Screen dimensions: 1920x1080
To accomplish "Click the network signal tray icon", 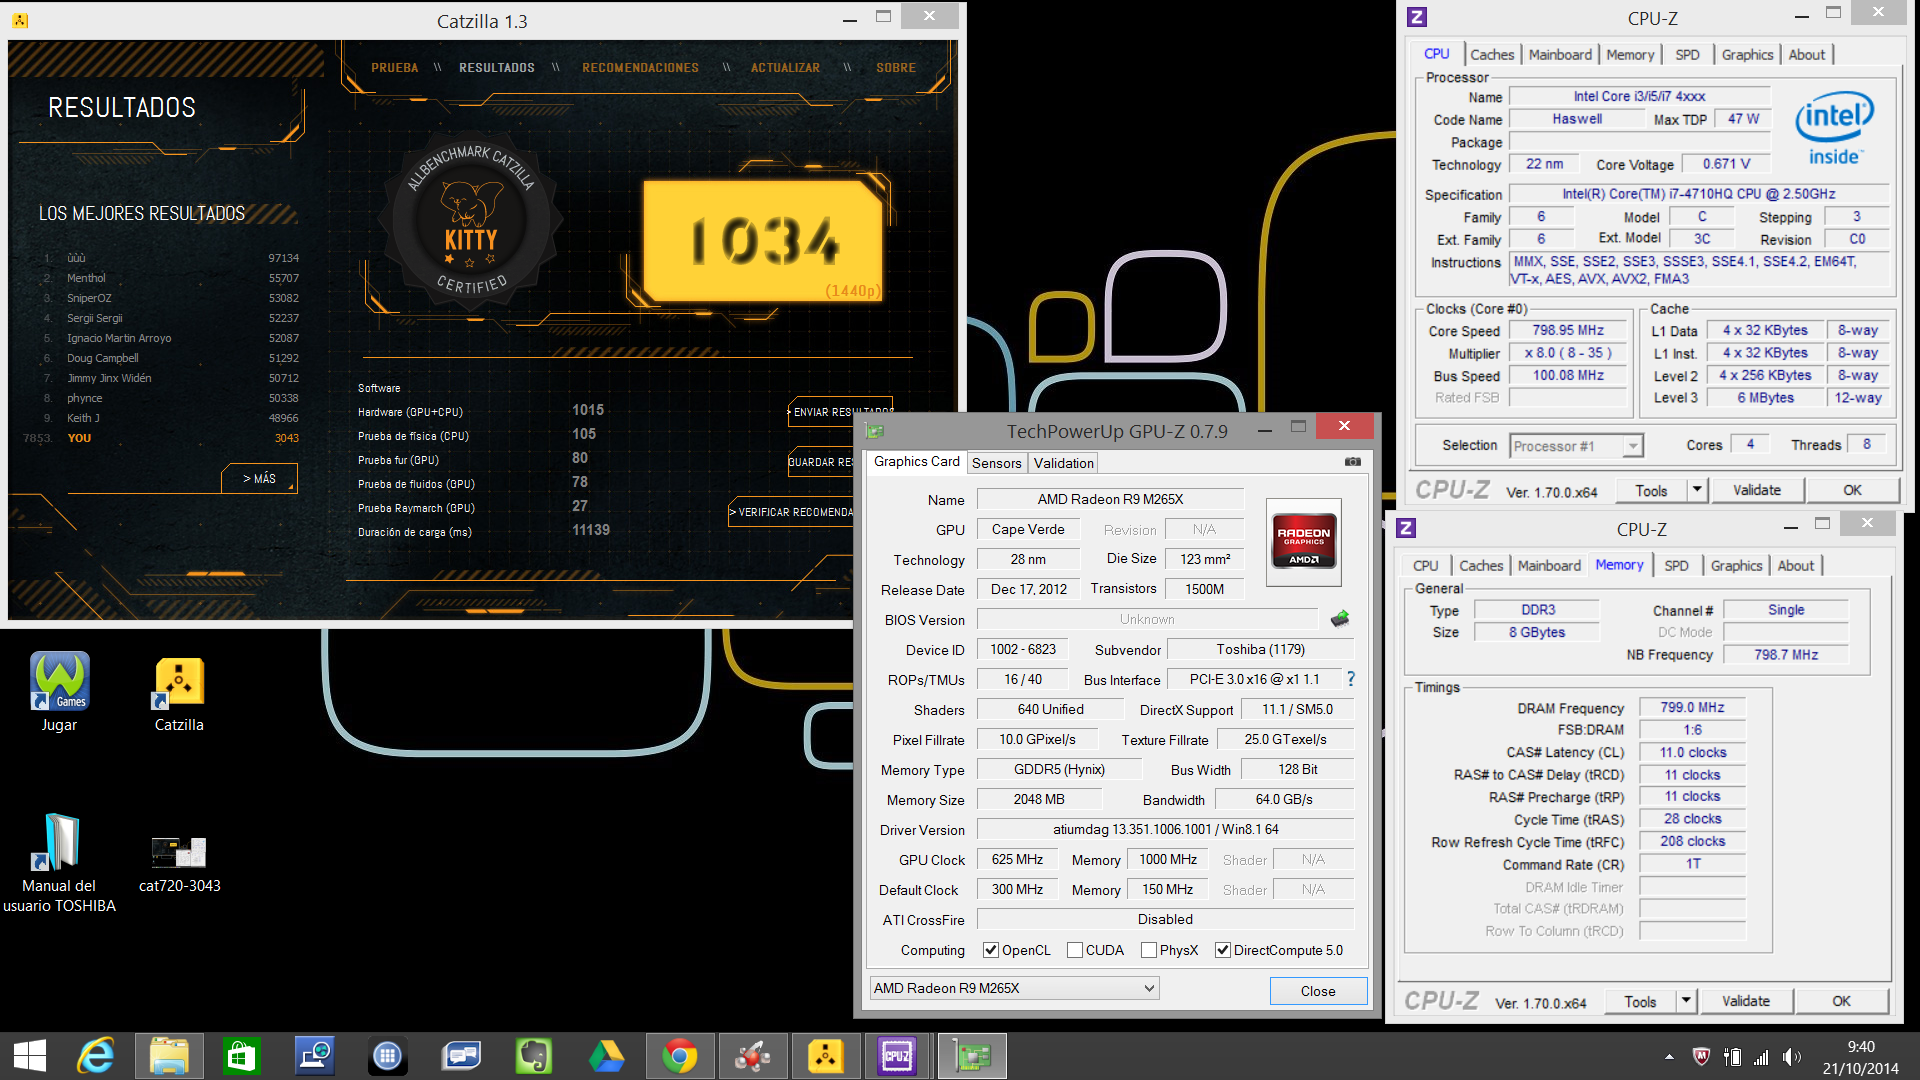I will pyautogui.click(x=1761, y=1057).
